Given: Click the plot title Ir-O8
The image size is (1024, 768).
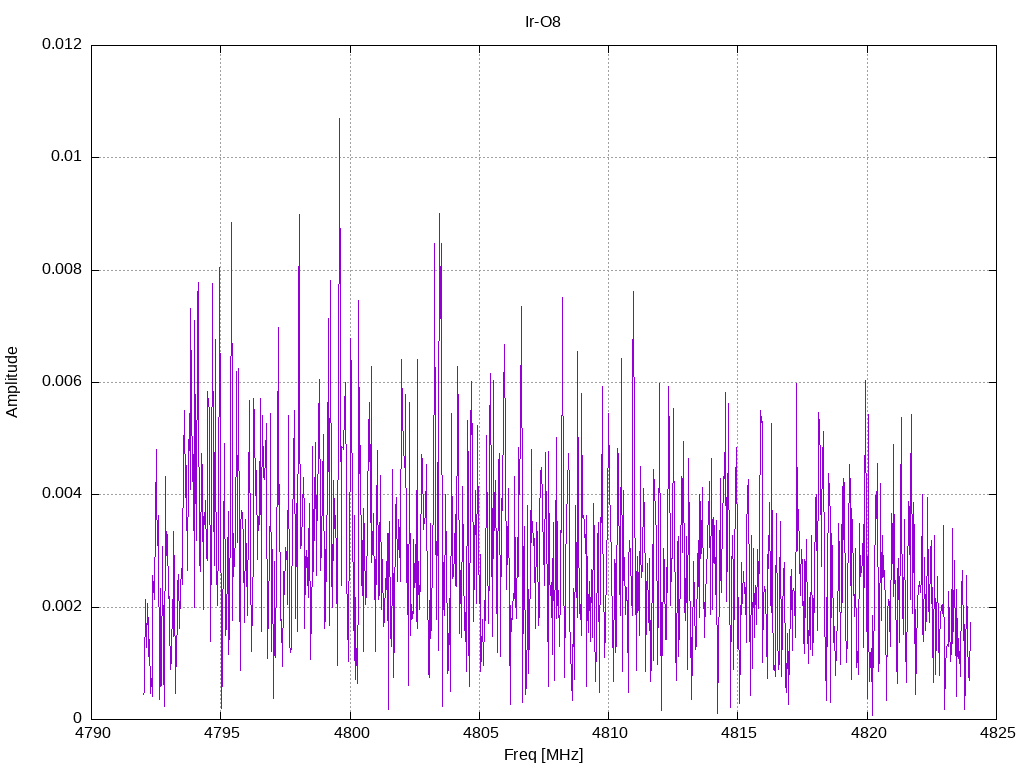Looking at the screenshot, I should [543, 22].
